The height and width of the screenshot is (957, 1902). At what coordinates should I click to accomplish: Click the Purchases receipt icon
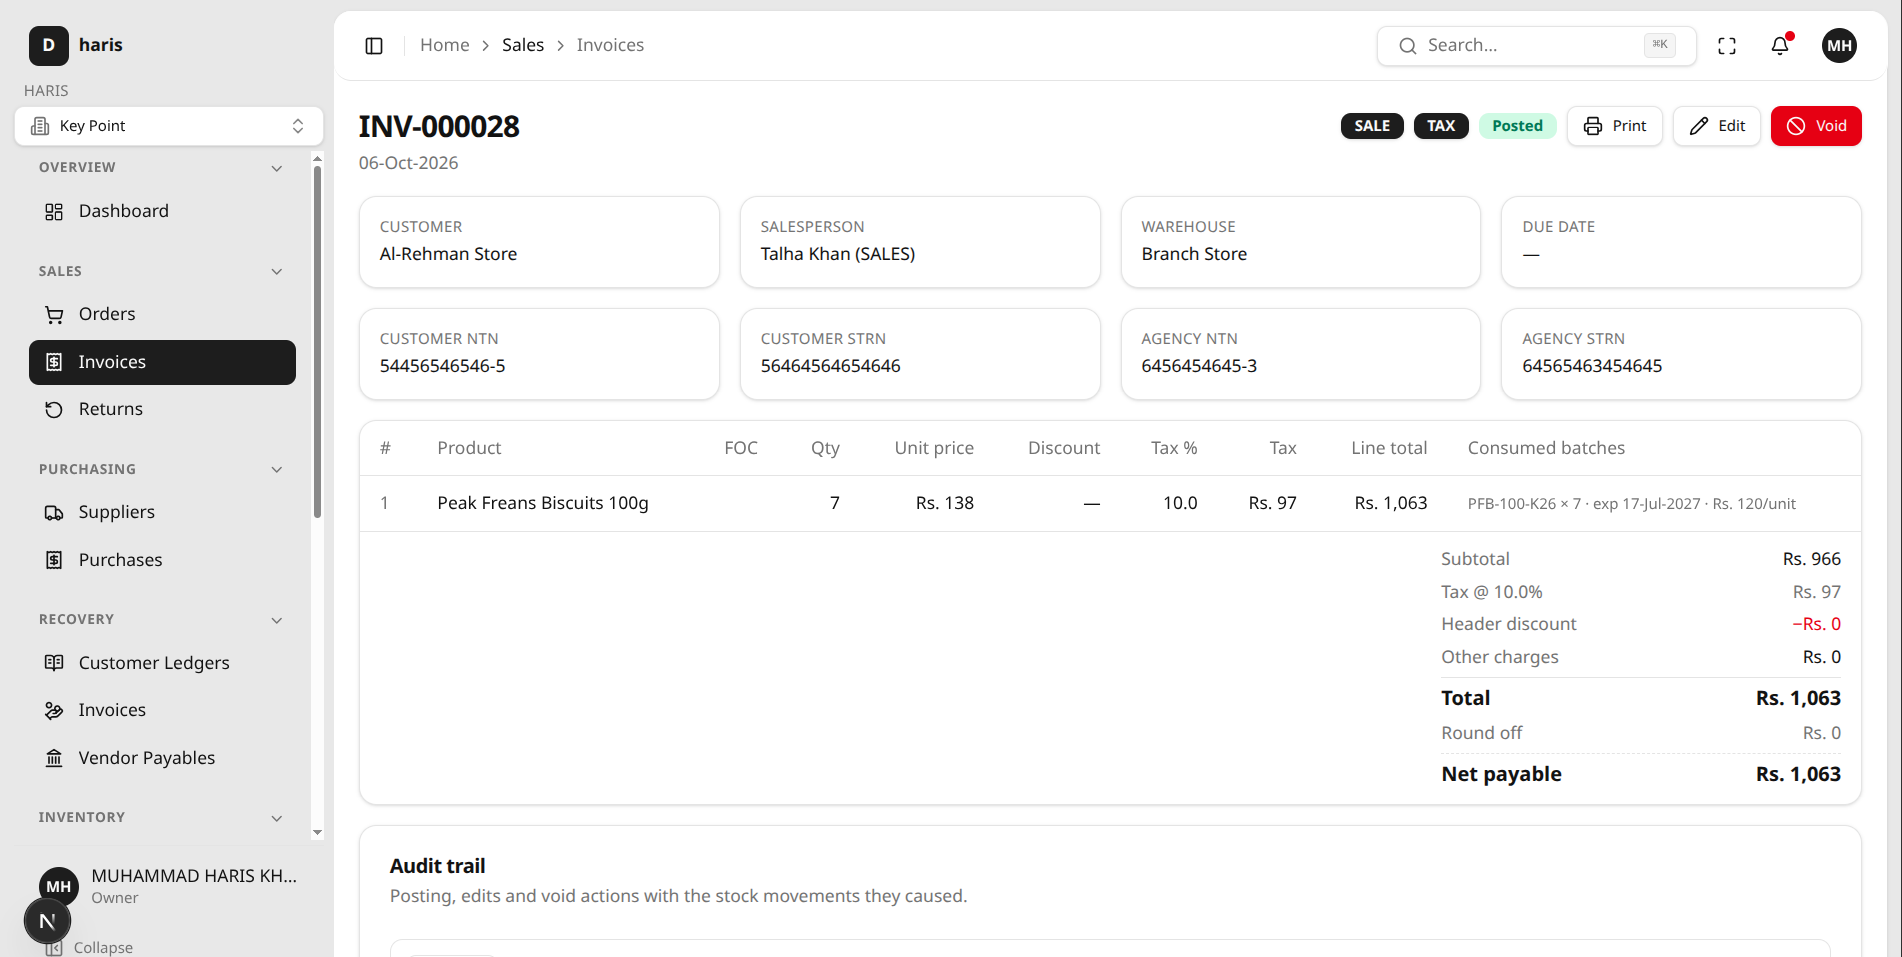tap(54, 560)
